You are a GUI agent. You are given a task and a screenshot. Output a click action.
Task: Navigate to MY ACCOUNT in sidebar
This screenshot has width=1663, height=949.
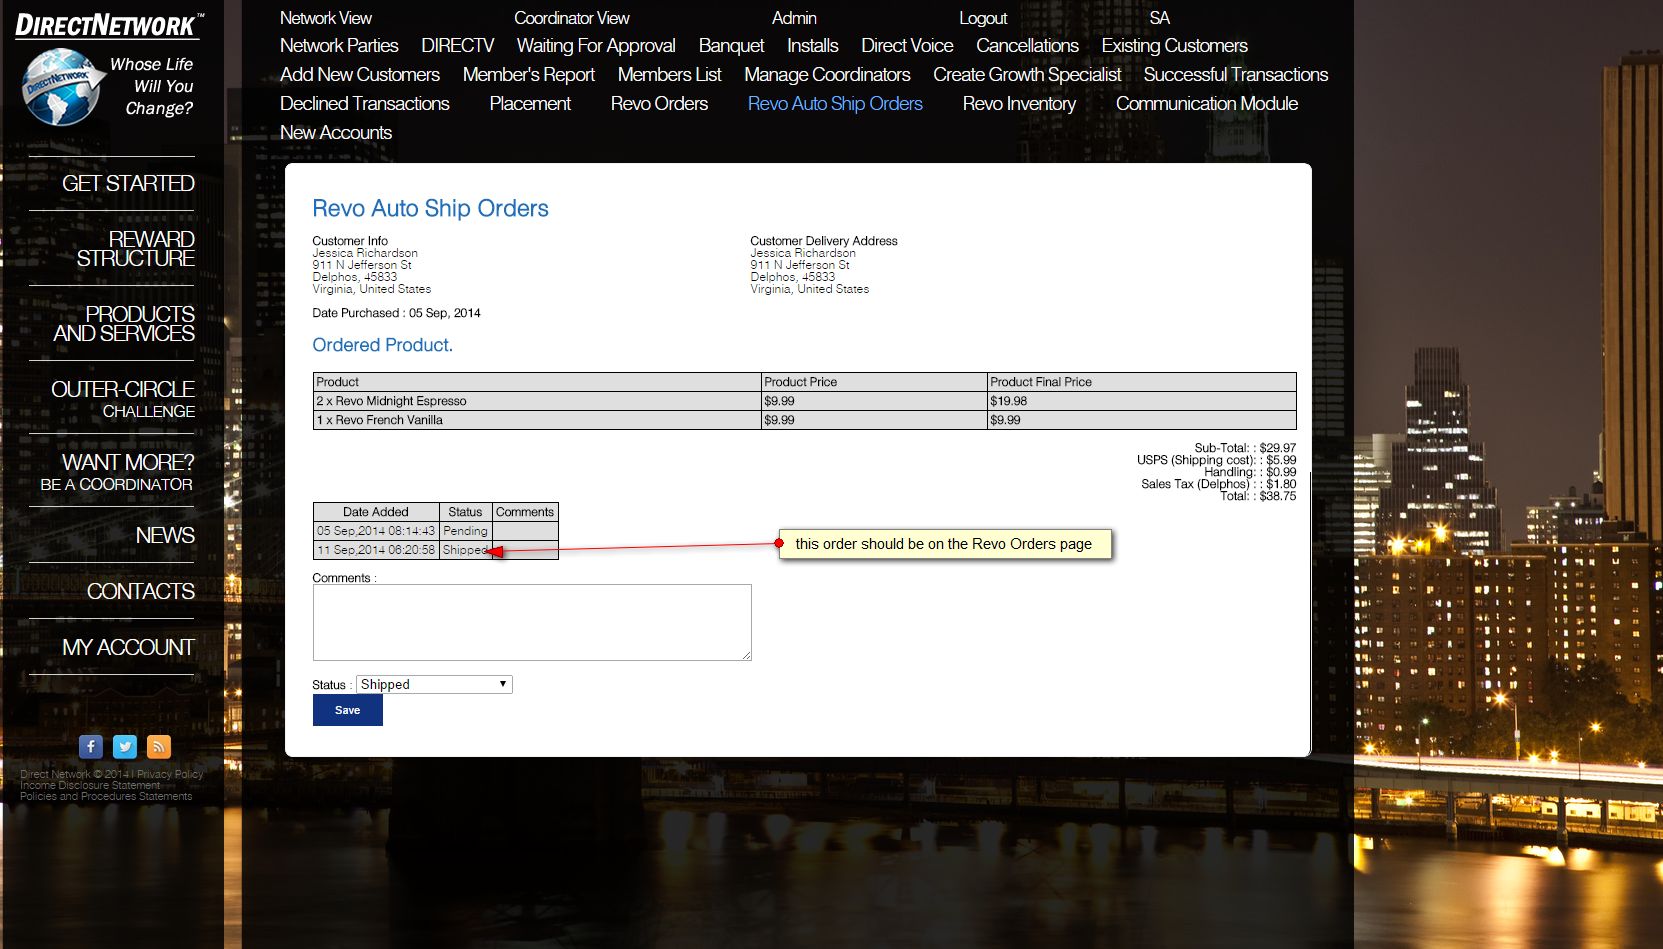(128, 647)
